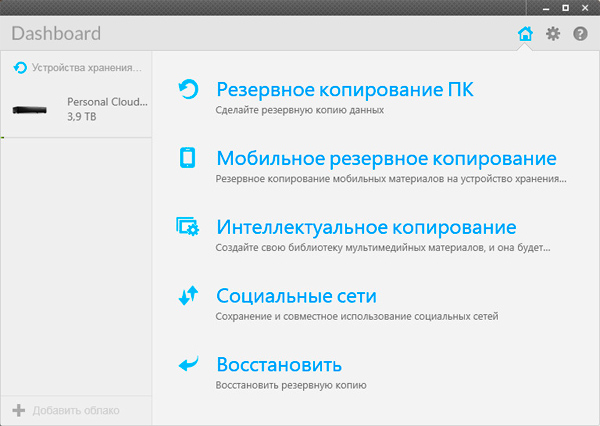The width and height of the screenshot is (600, 426).
Task: Choose Интеллектуальное копирование
Action: (366, 227)
